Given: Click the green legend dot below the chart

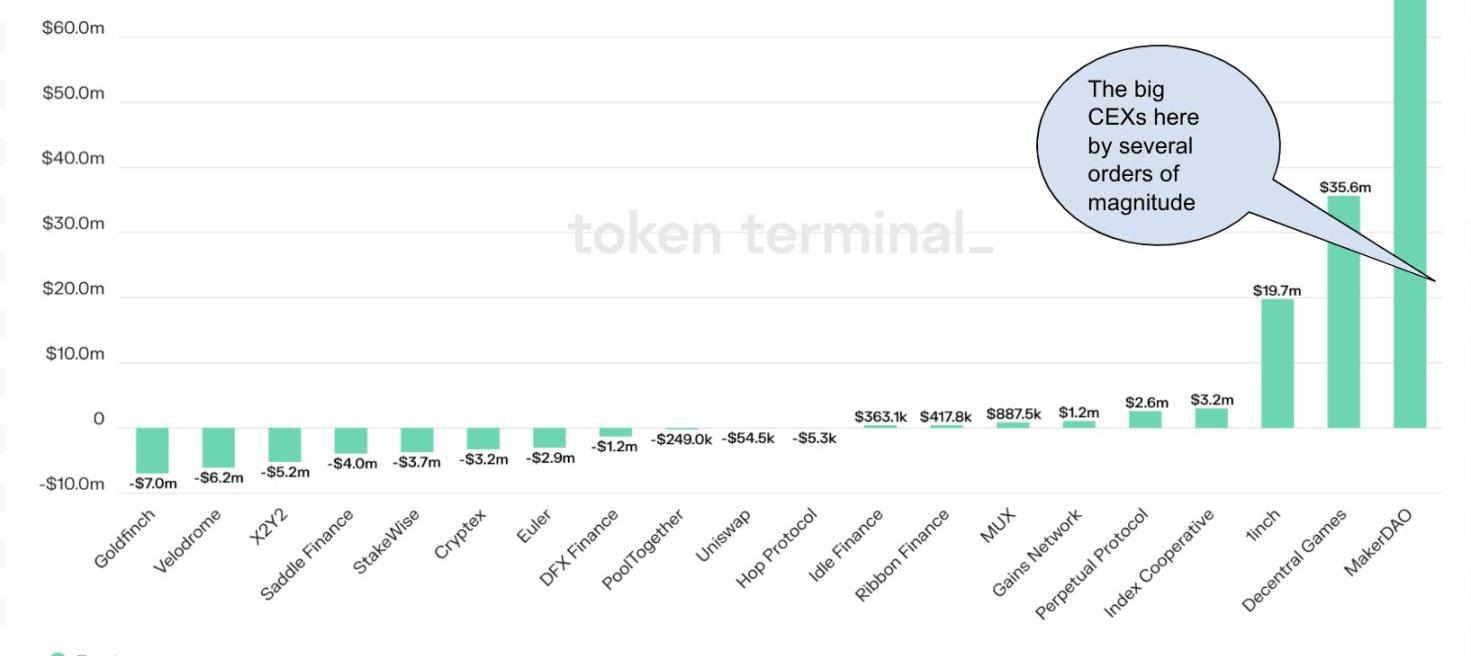Looking at the screenshot, I should (58, 654).
